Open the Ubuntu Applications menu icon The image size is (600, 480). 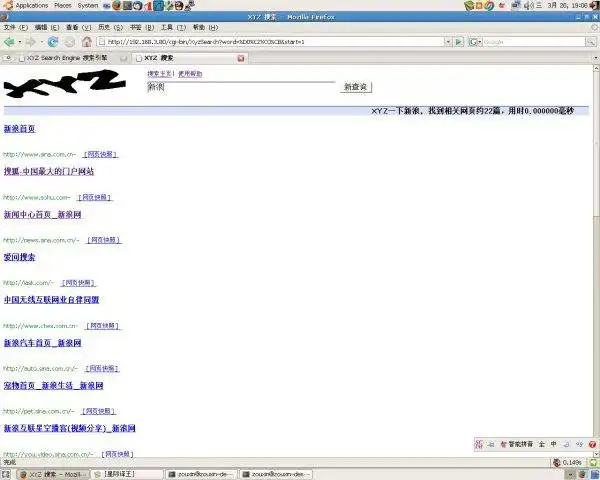pyautogui.click(x=8, y=5)
